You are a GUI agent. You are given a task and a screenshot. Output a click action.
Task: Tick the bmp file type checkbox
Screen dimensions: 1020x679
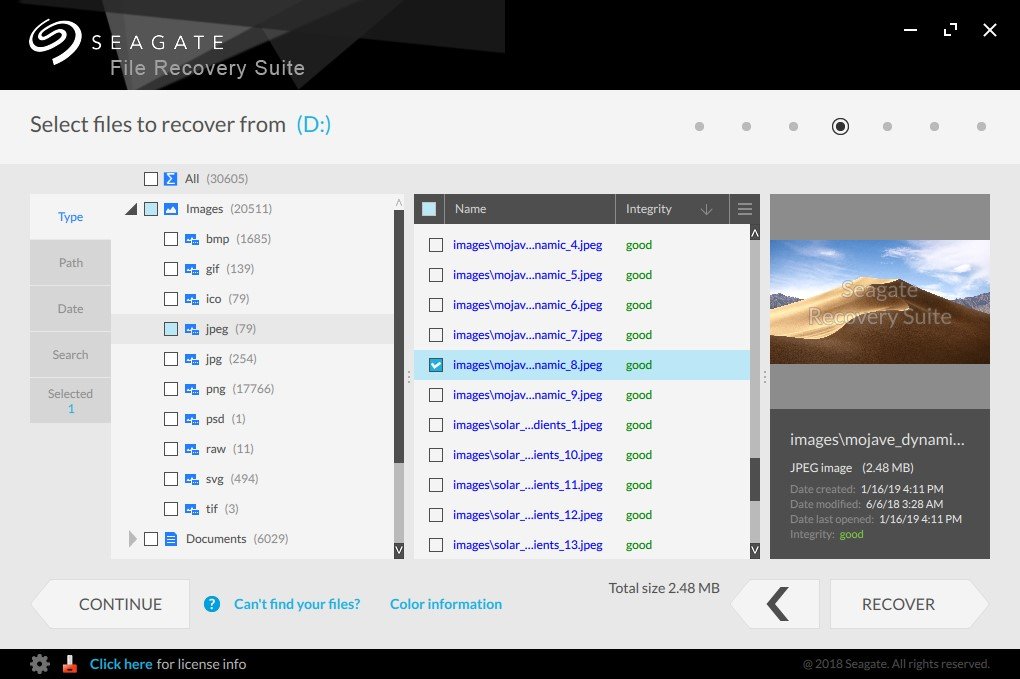coord(170,239)
